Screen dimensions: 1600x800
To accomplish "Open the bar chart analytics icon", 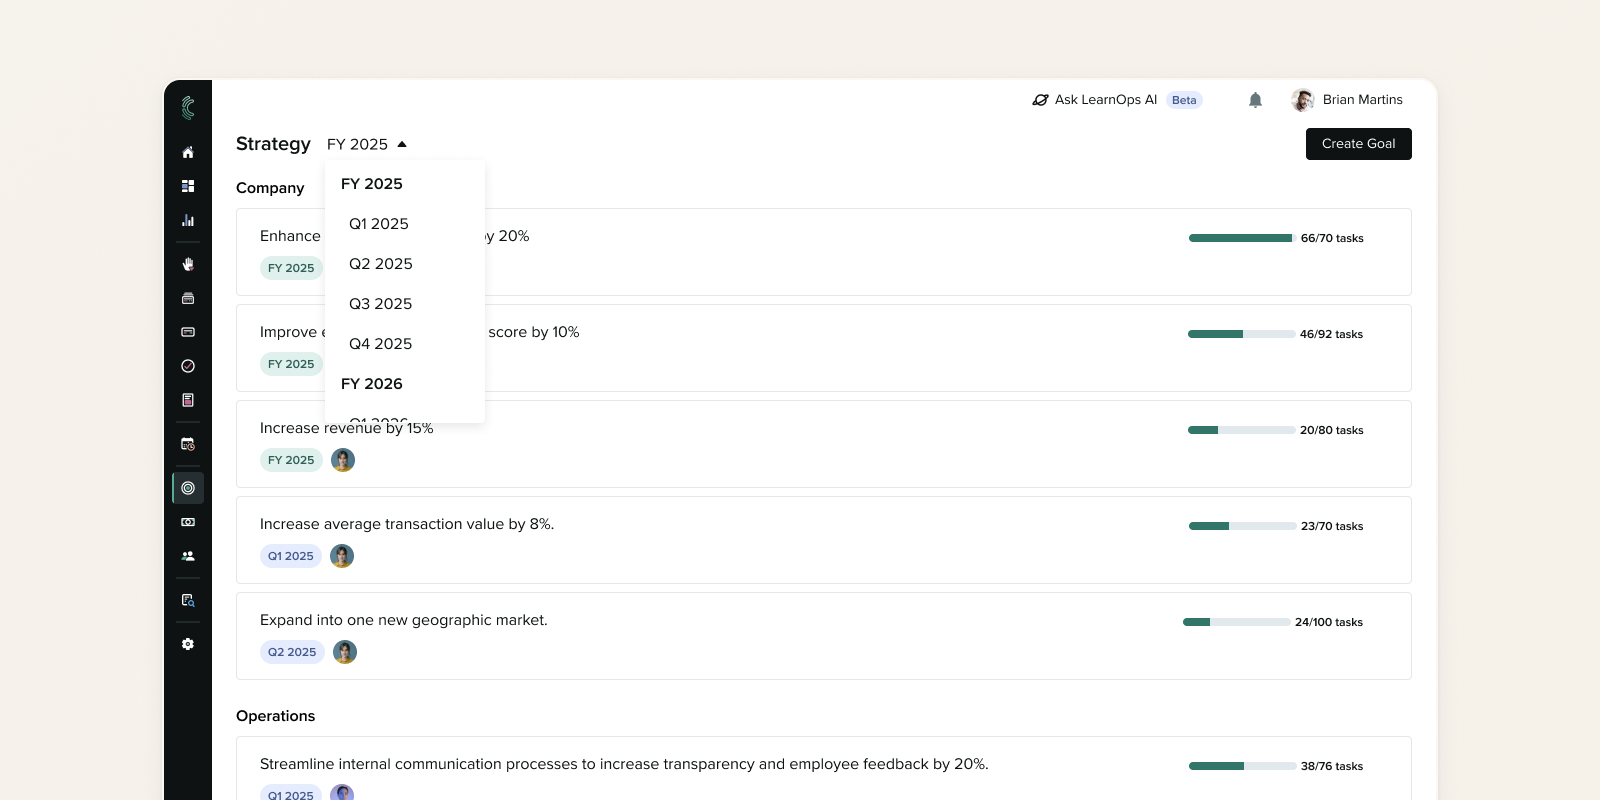I will pyautogui.click(x=188, y=220).
